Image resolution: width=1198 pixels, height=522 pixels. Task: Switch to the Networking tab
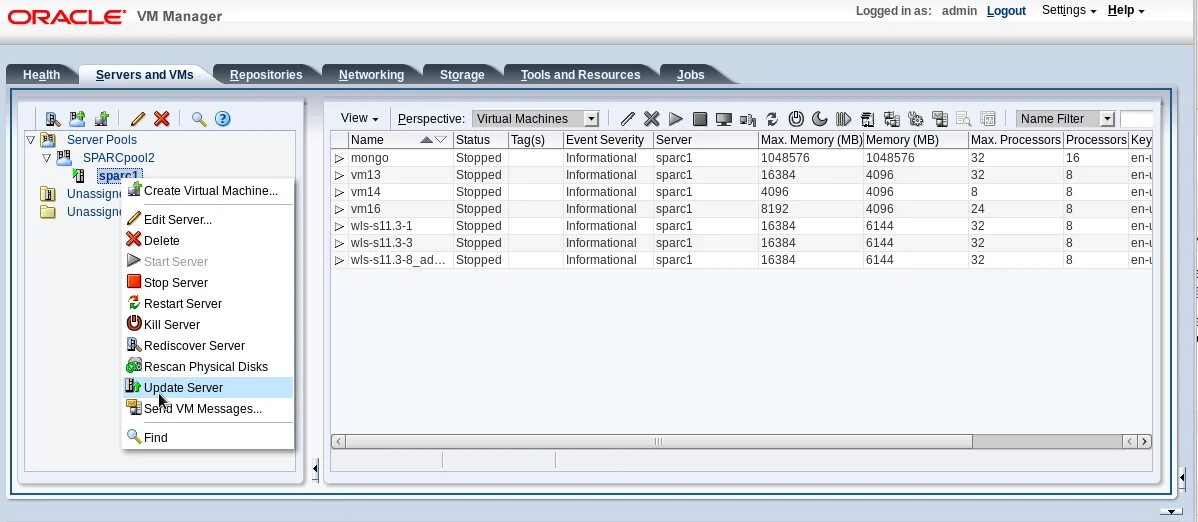(x=371, y=74)
